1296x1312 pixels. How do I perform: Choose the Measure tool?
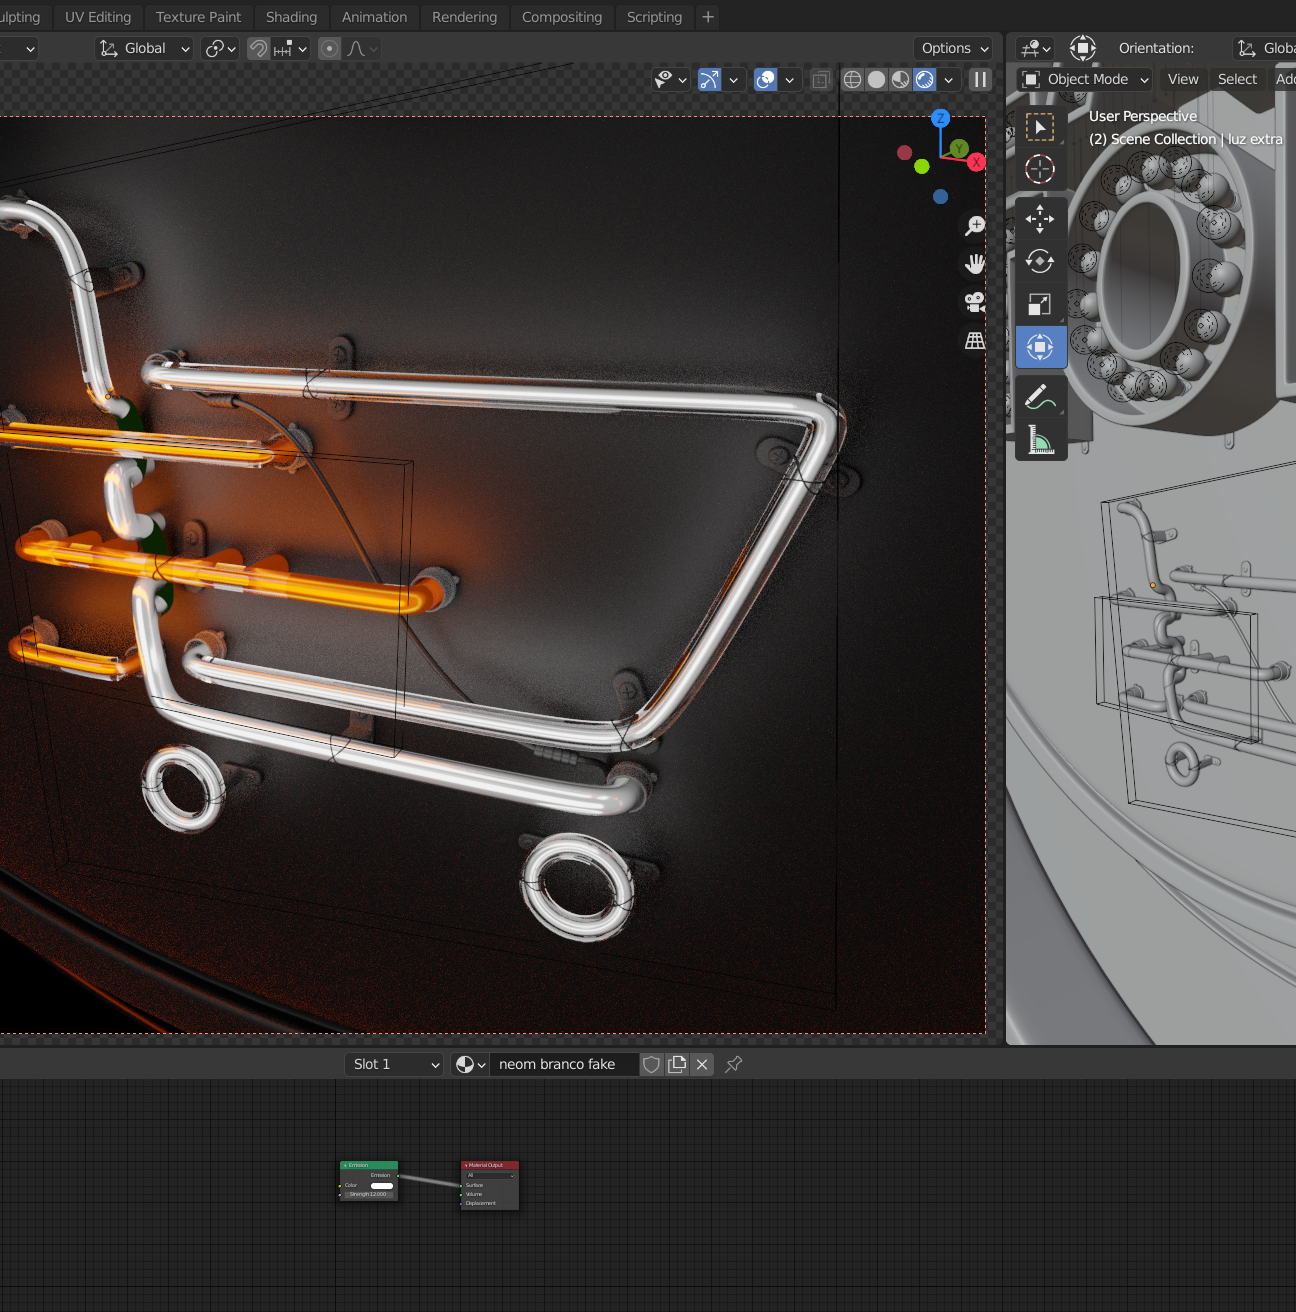(x=1040, y=440)
